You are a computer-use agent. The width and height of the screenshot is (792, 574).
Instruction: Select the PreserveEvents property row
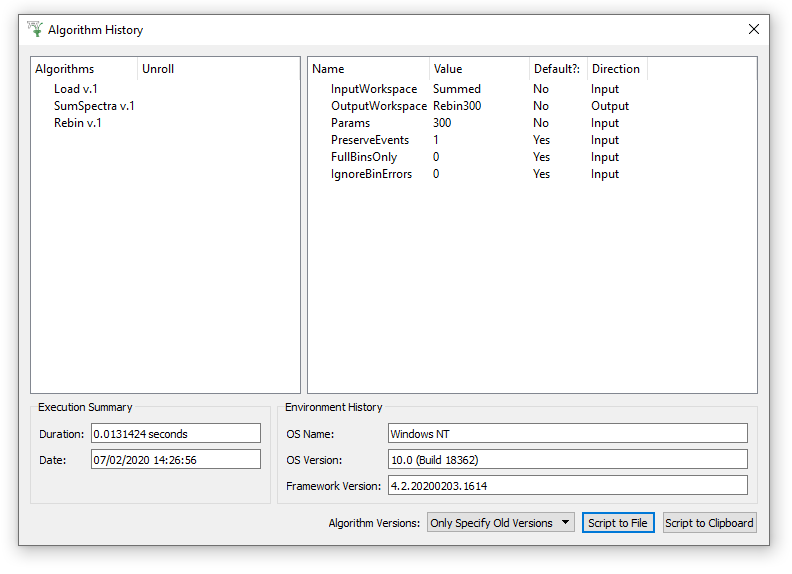370,140
